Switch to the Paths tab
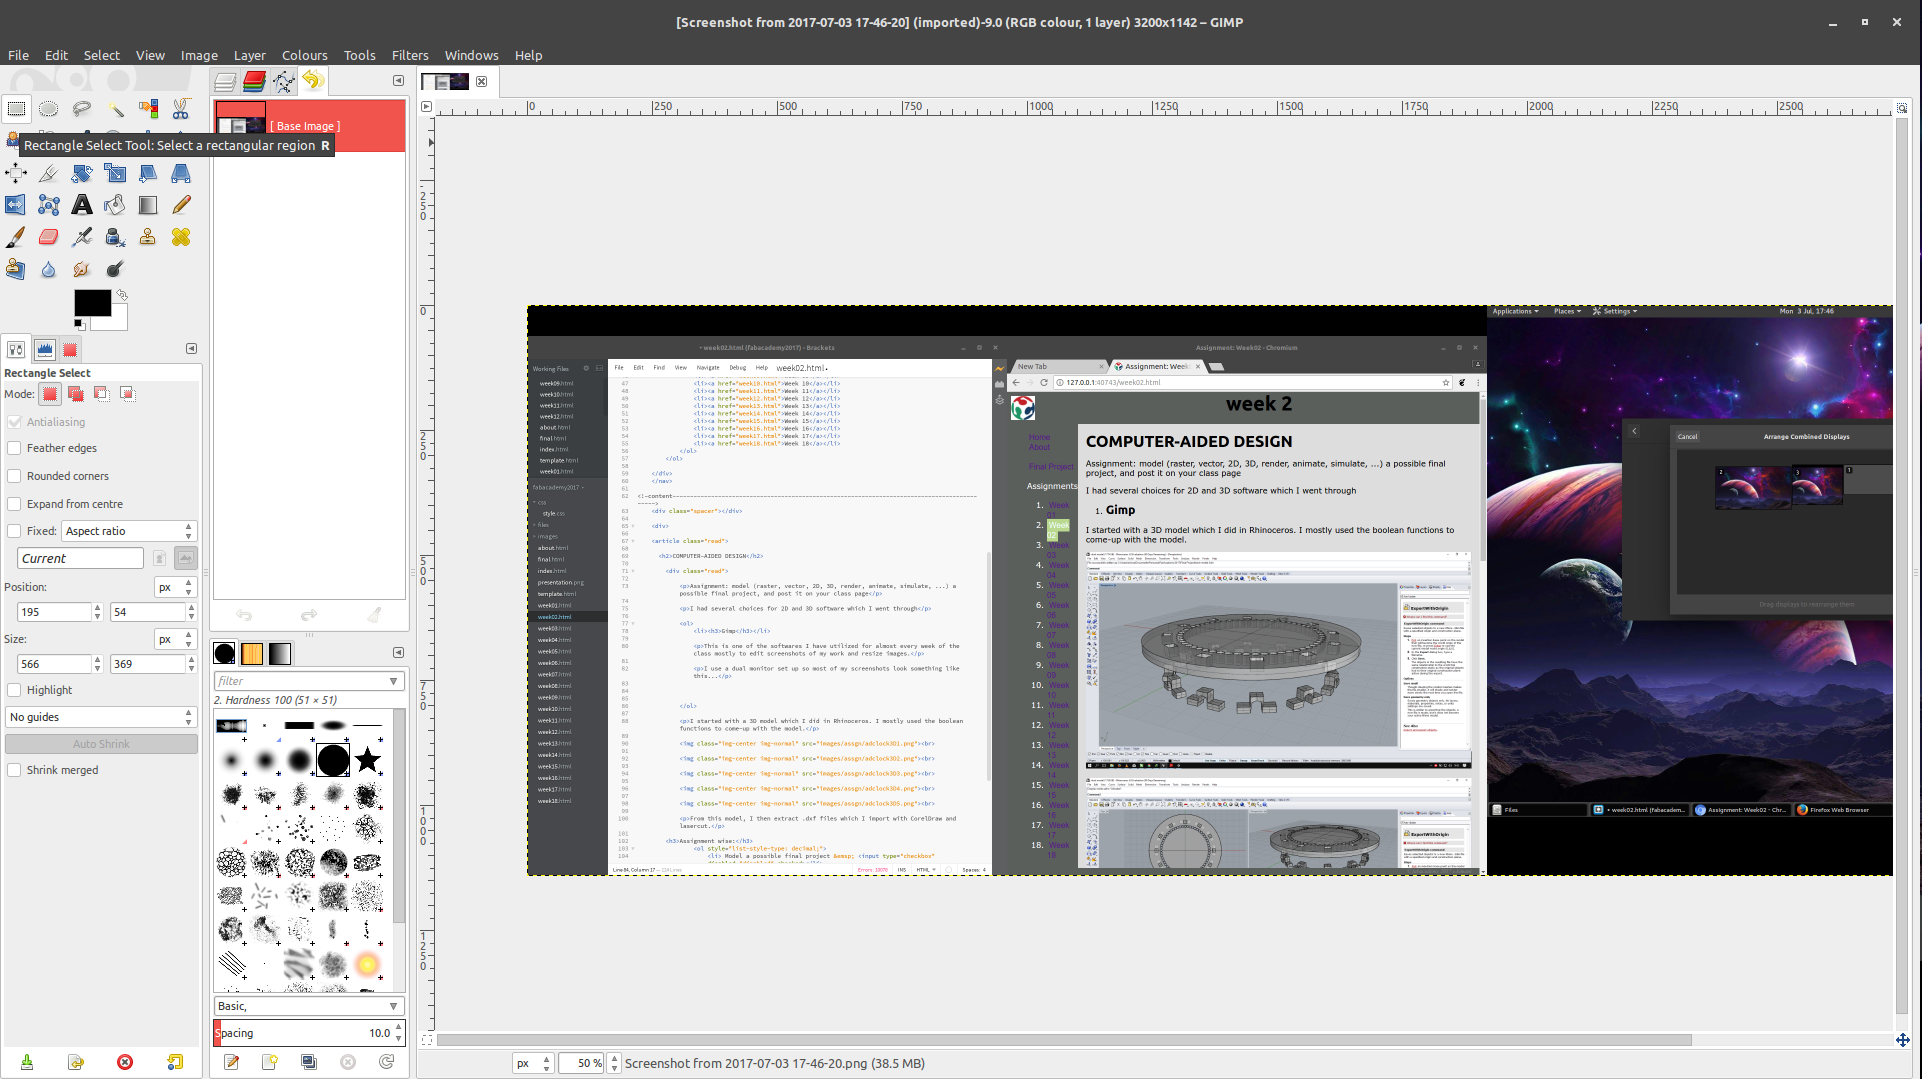The image size is (1922, 1079). [284, 81]
